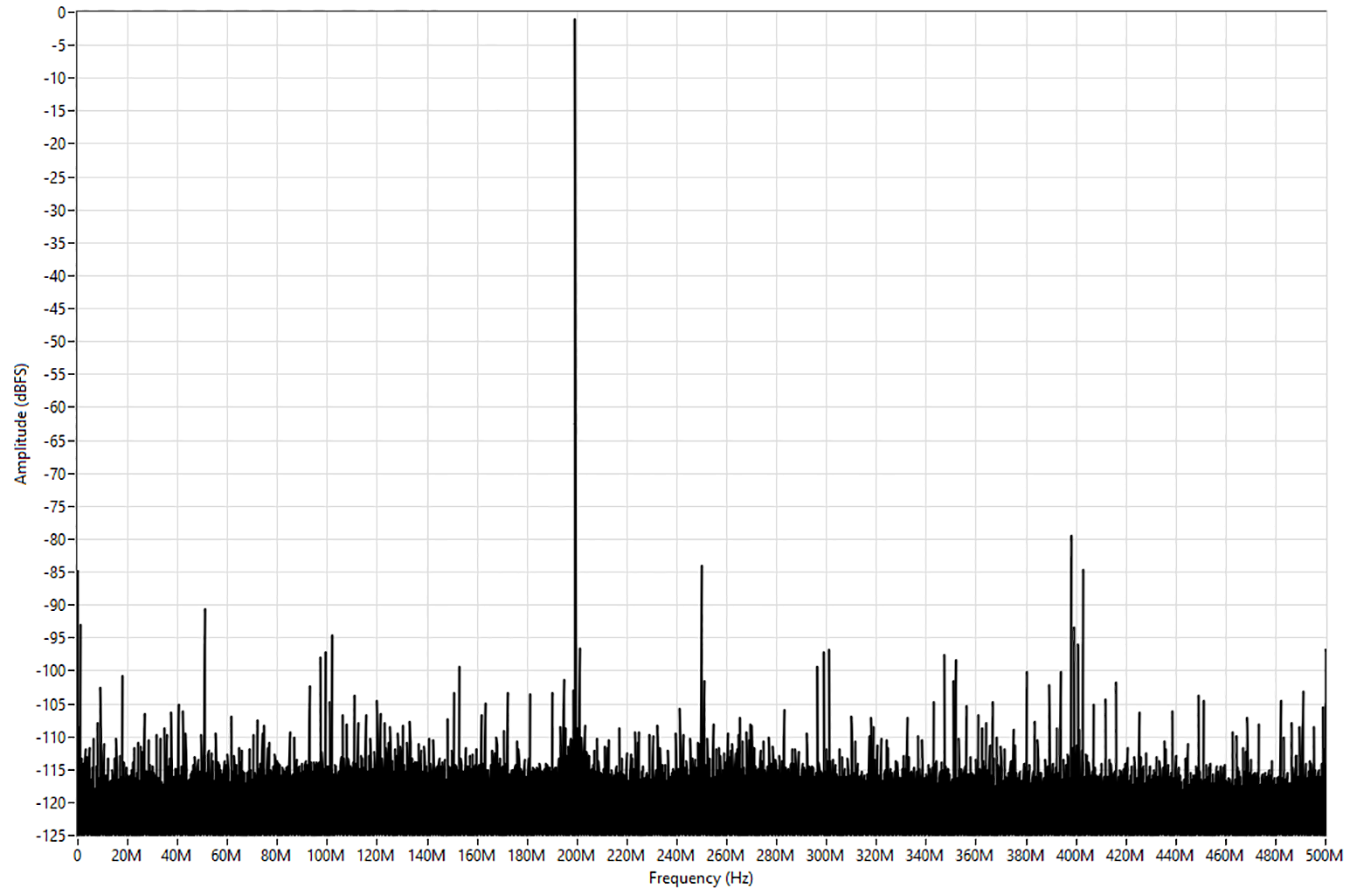
Task: Click the 300M frequency axis label
Action: coord(826,857)
